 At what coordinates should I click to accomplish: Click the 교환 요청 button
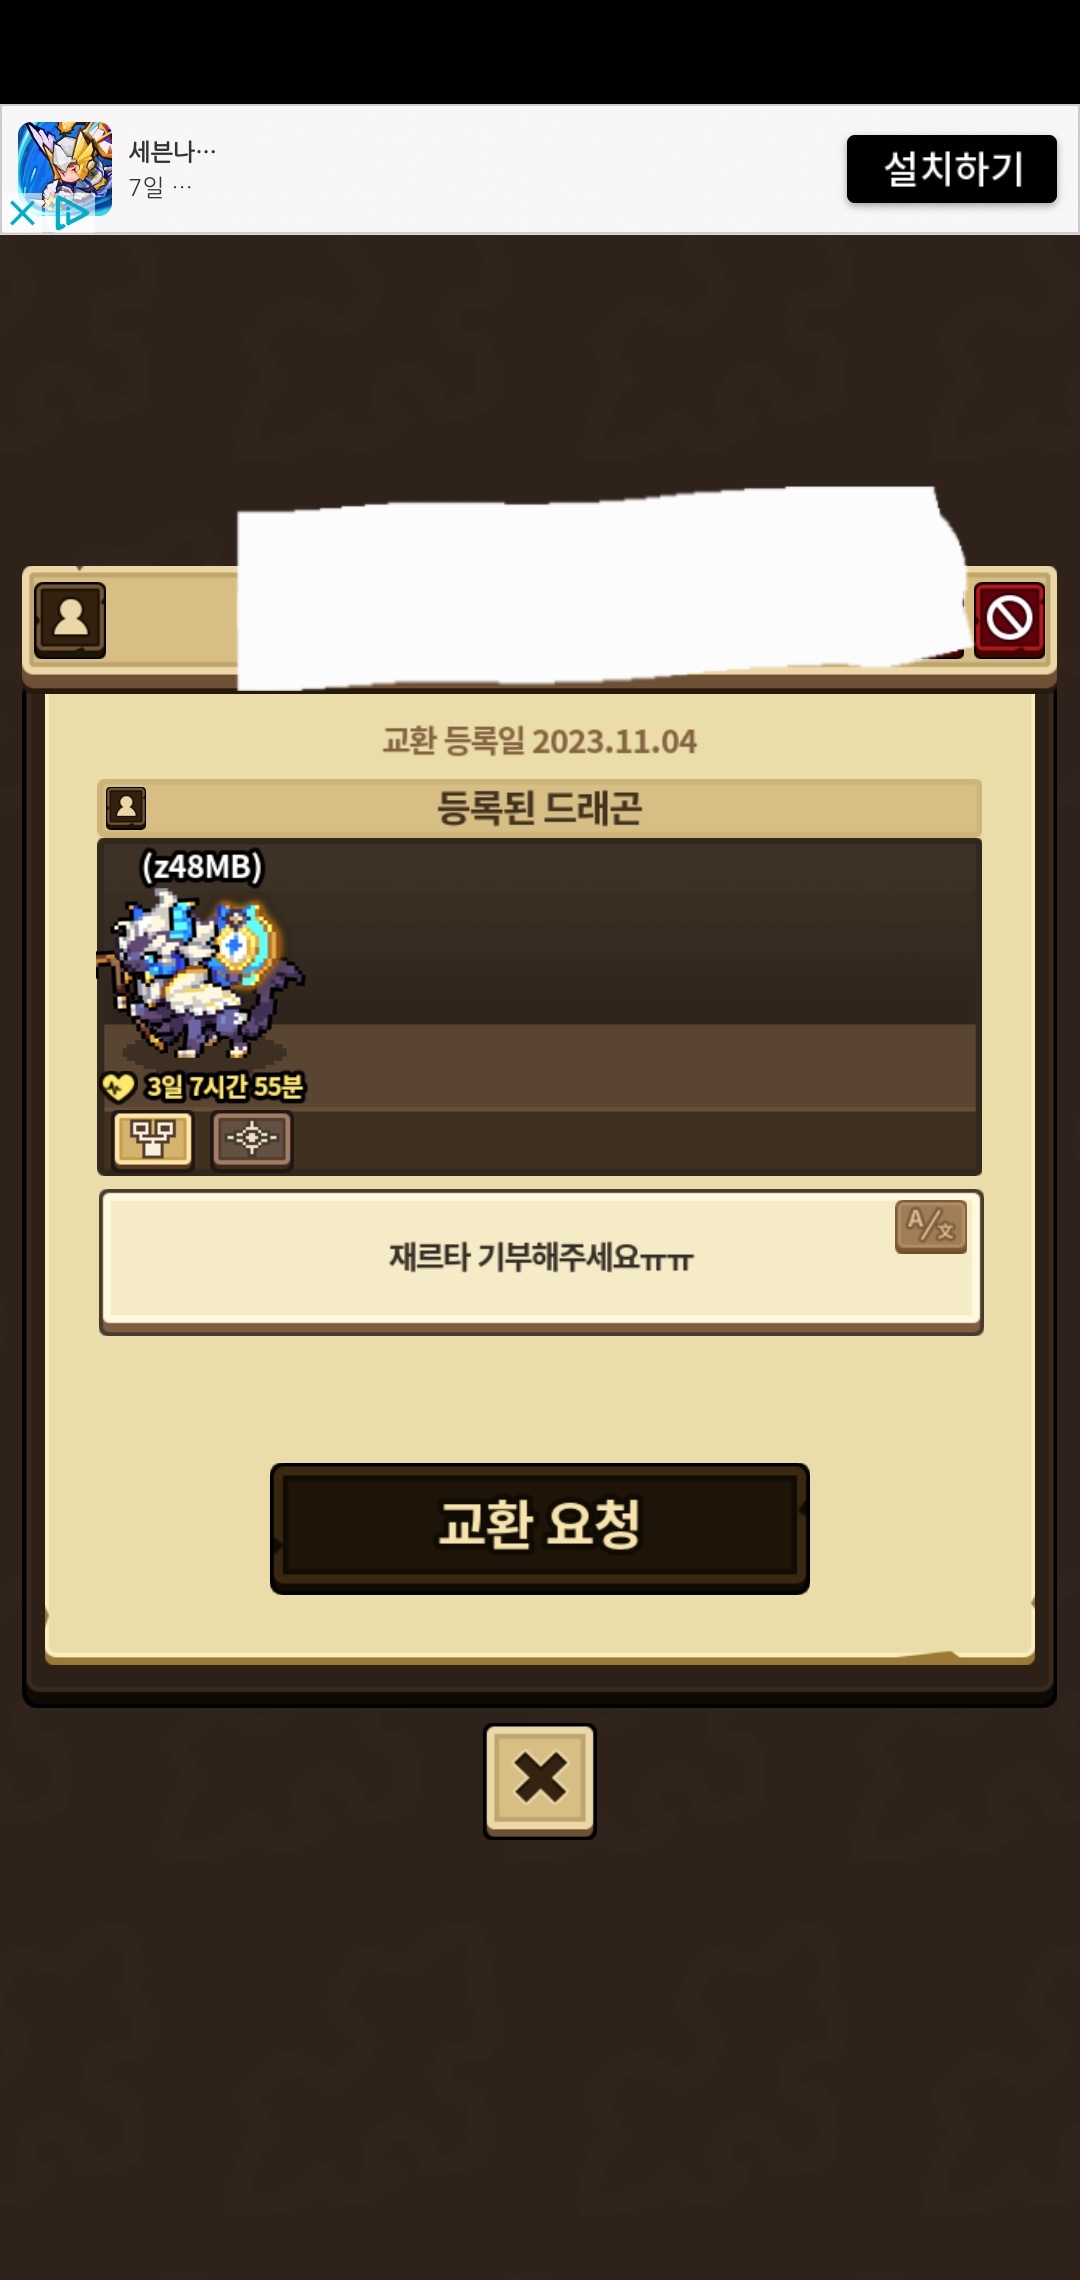pyautogui.click(x=540, y=1528)
